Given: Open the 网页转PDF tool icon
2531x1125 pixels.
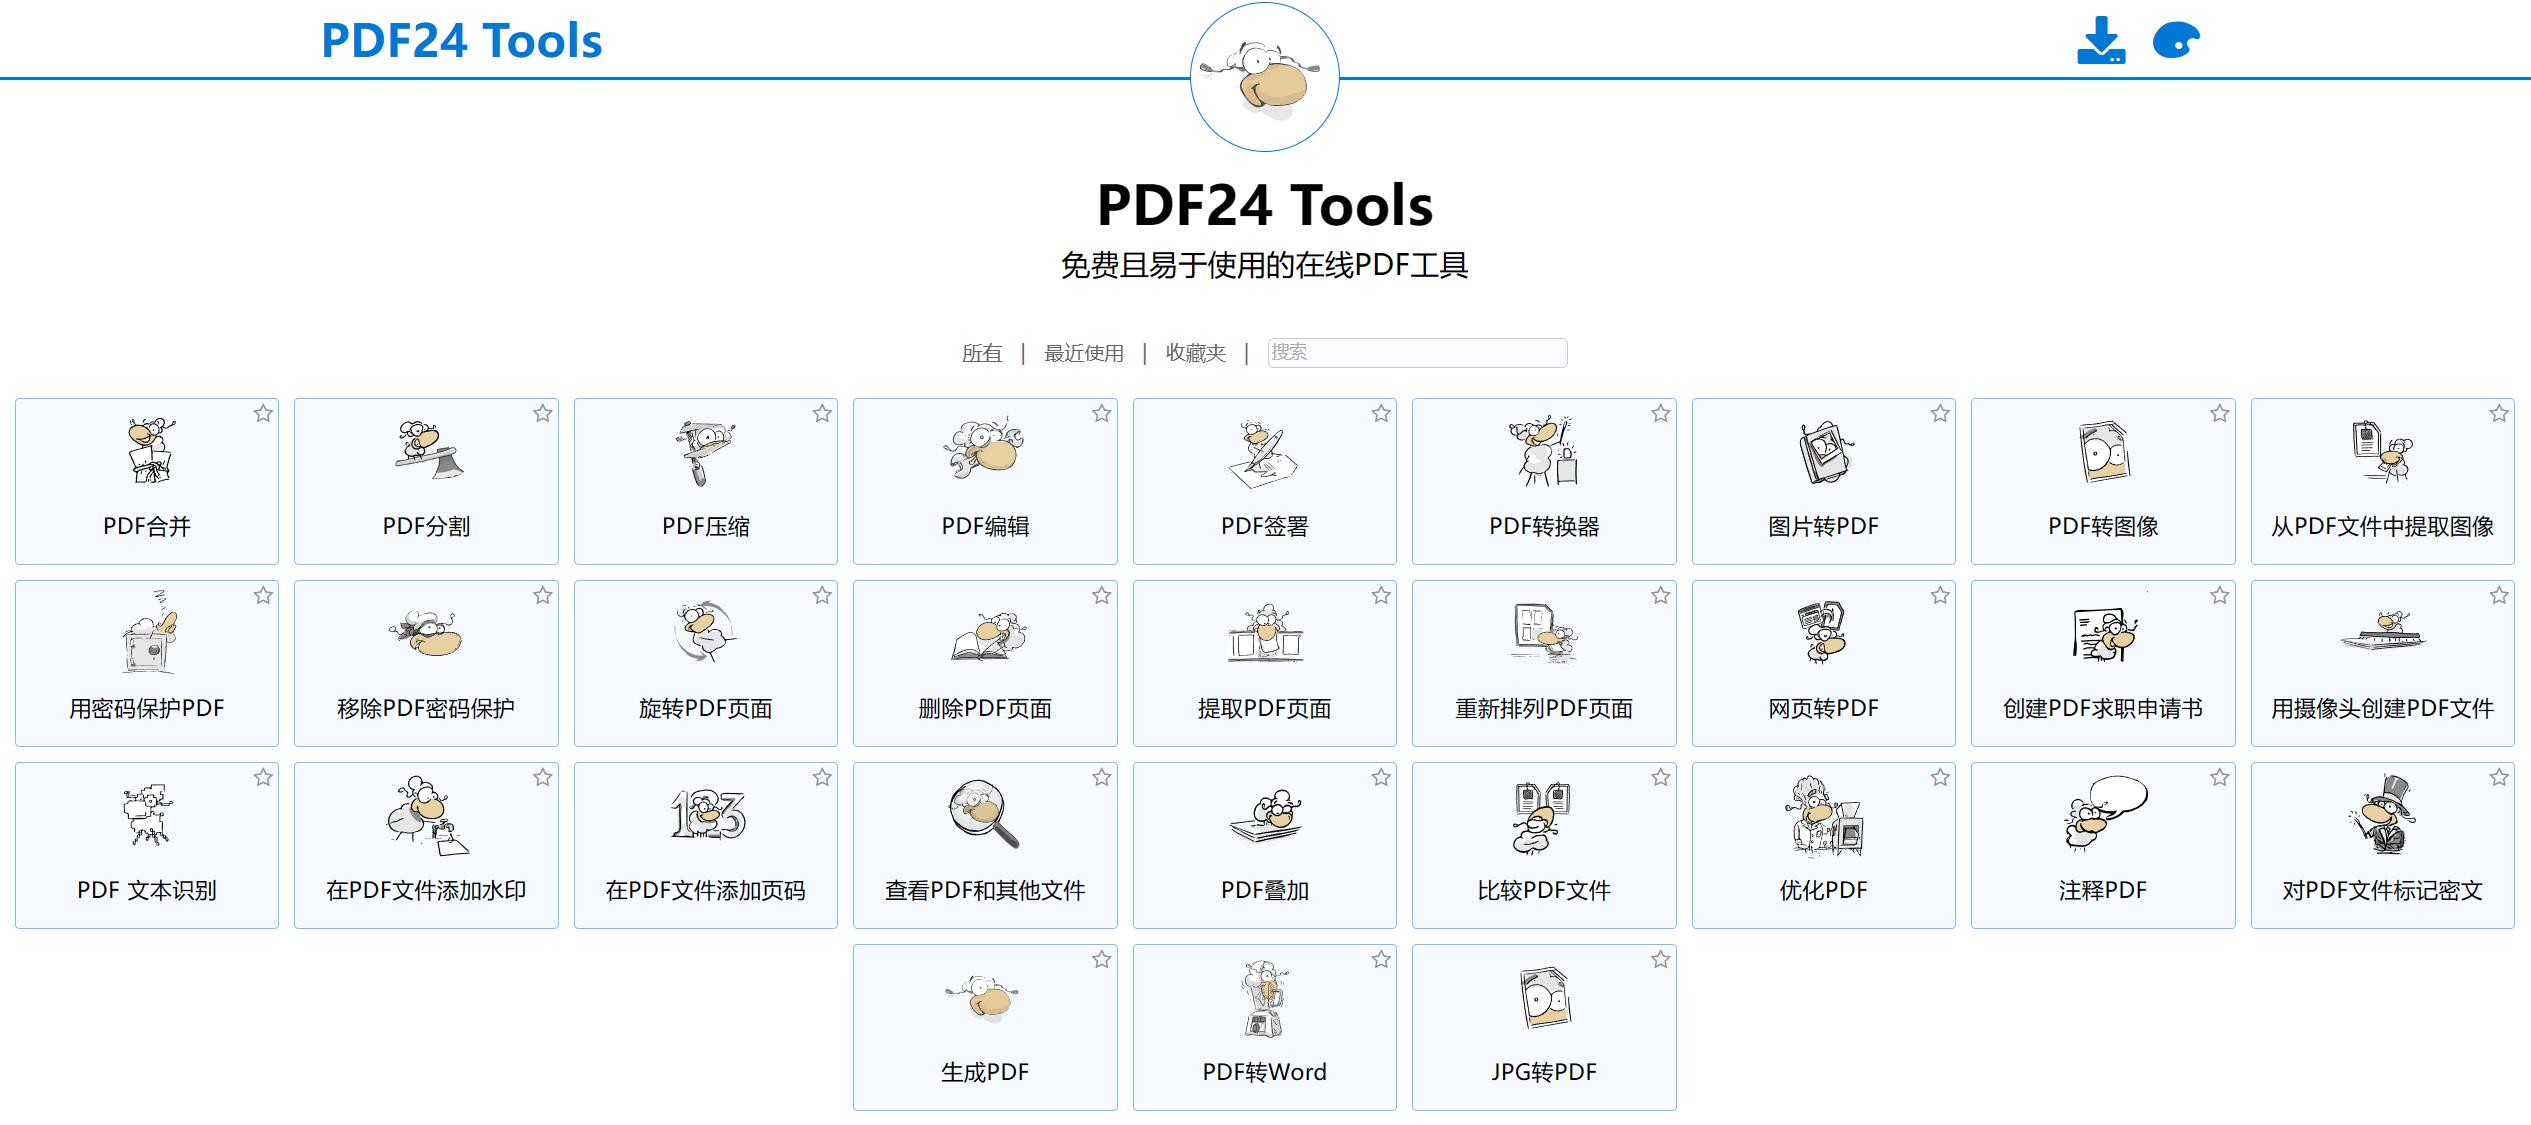Looking at the screenshot, I should click(x=1822, y=632).
